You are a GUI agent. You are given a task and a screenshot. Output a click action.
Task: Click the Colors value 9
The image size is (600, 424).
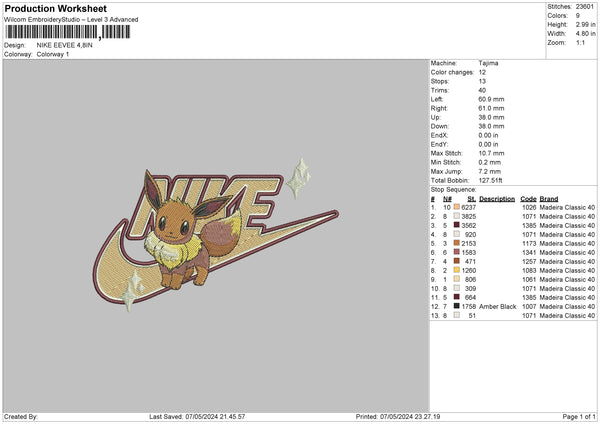point(578,16)
